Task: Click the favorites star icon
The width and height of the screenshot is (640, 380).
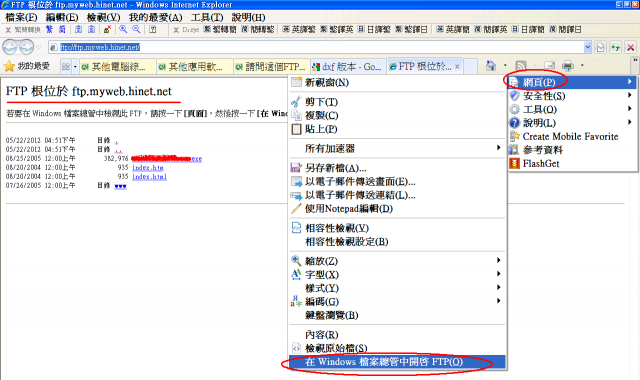Action: 9,66
